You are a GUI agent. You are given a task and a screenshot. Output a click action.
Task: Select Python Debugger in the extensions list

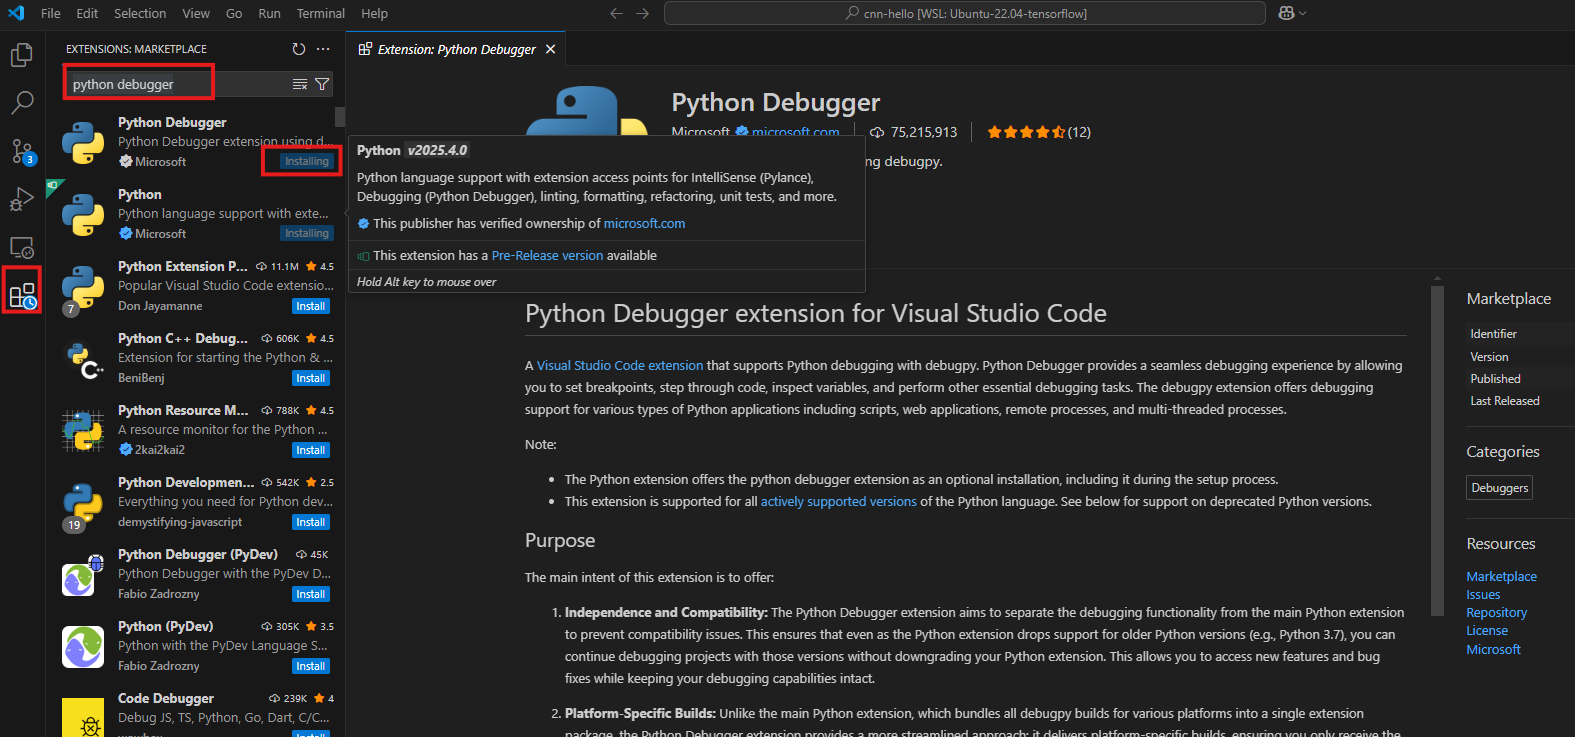195,142
